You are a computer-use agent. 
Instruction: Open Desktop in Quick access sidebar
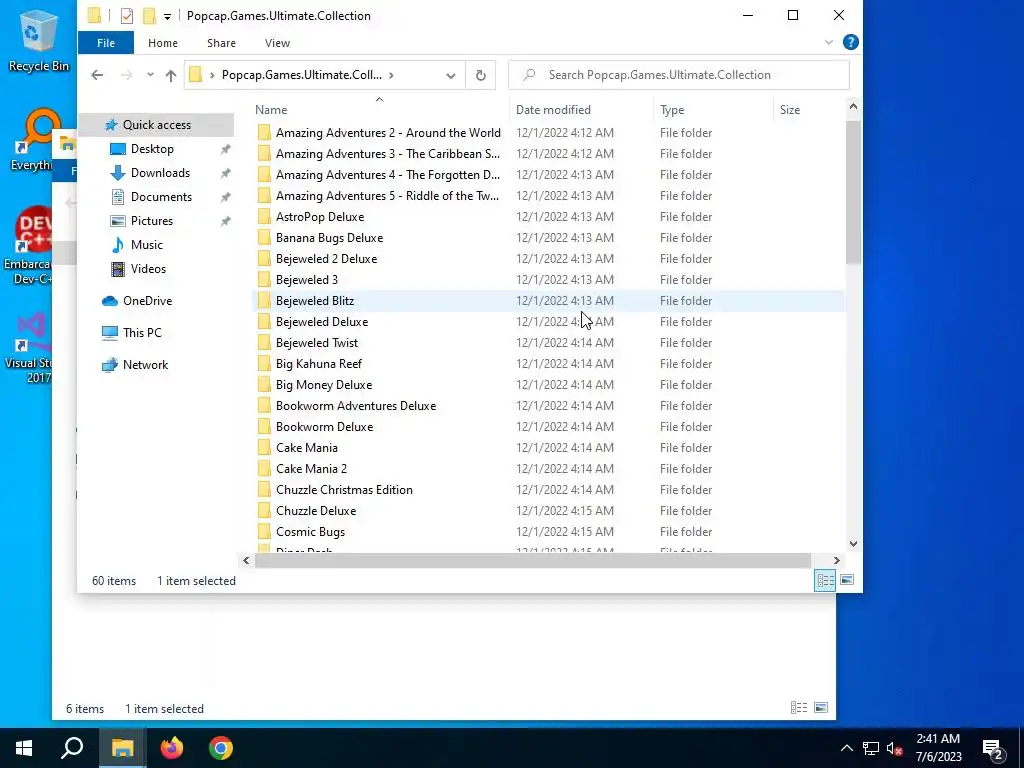(x=152, y=149)
